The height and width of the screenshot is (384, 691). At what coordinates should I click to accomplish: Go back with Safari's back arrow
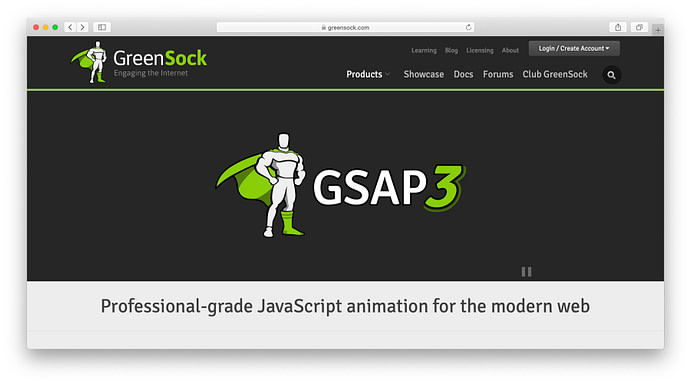(70, 27)
